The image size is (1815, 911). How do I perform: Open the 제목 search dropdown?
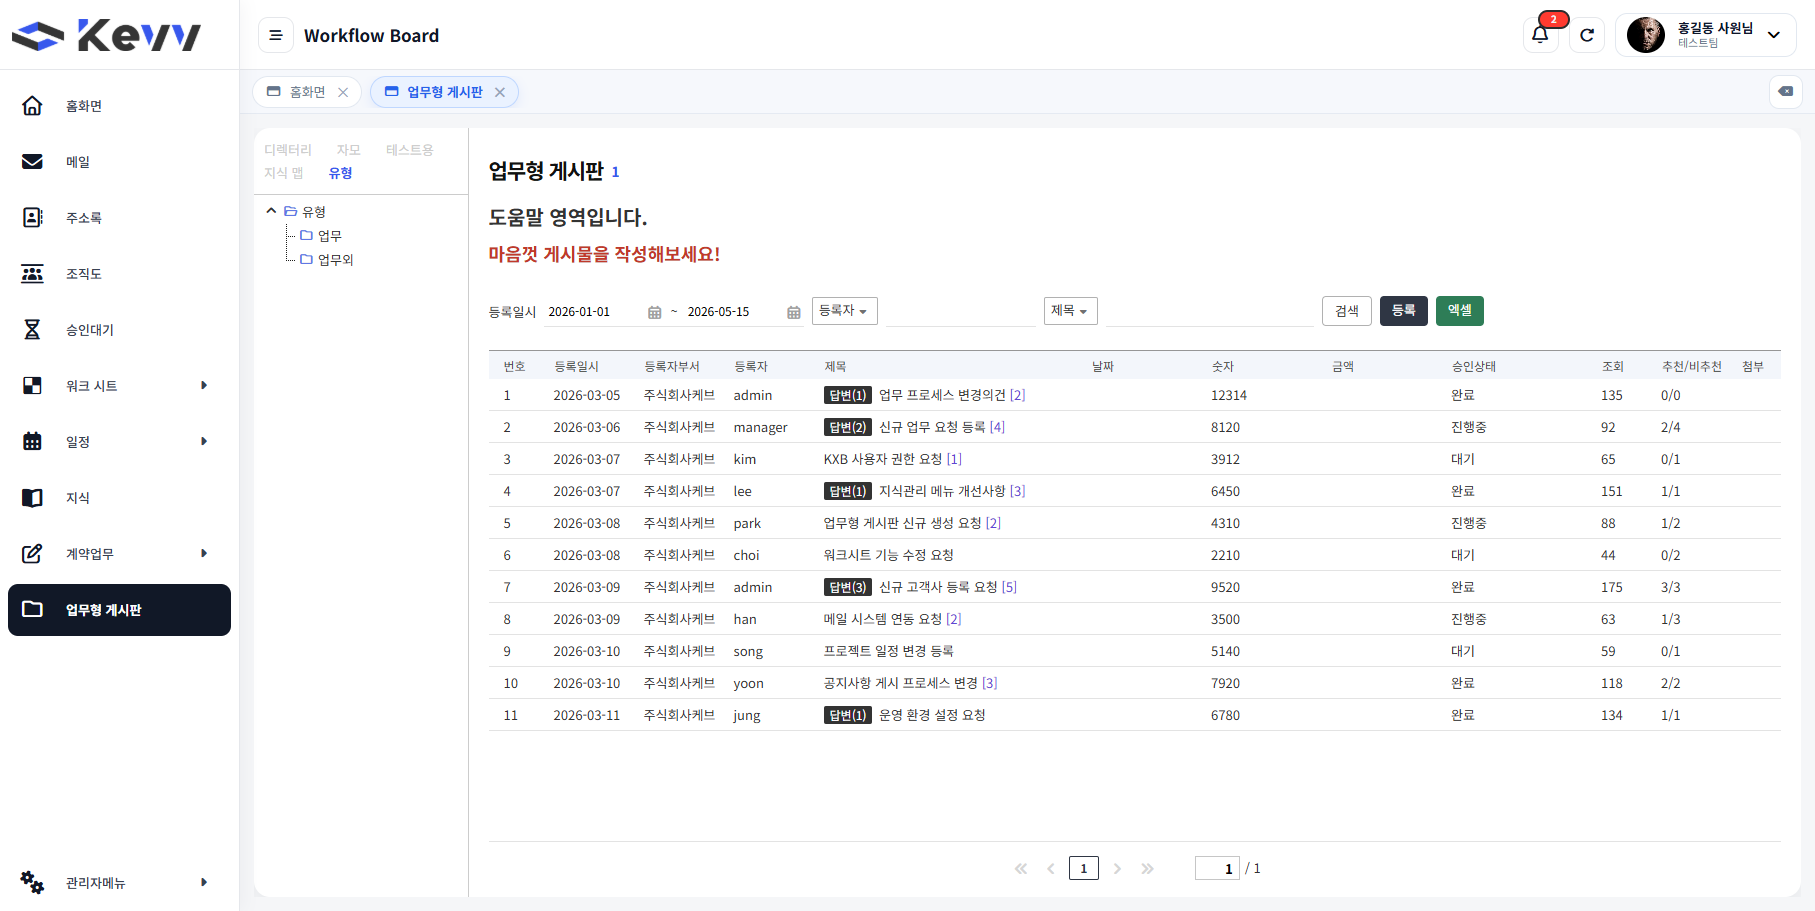[x=1070, y=311]
